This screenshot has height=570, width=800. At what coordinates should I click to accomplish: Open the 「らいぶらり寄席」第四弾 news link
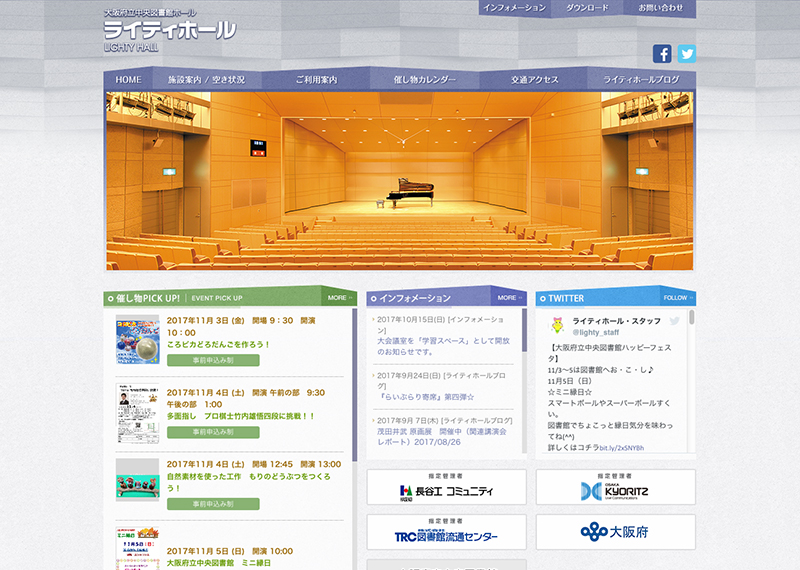tap(426, 396)
